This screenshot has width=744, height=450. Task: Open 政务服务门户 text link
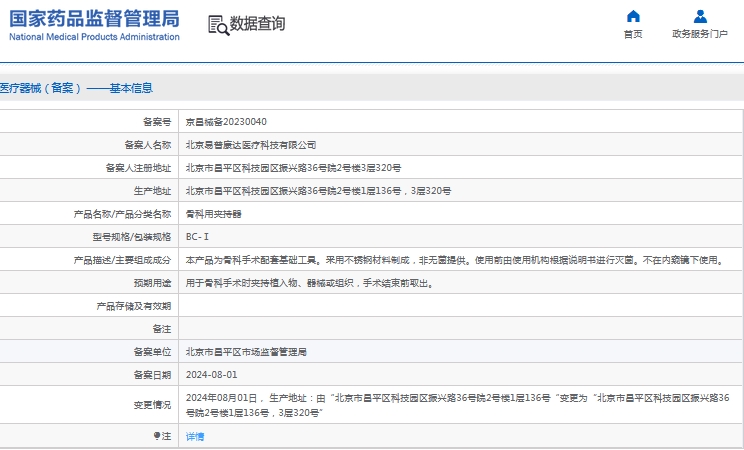click(700, 34)
